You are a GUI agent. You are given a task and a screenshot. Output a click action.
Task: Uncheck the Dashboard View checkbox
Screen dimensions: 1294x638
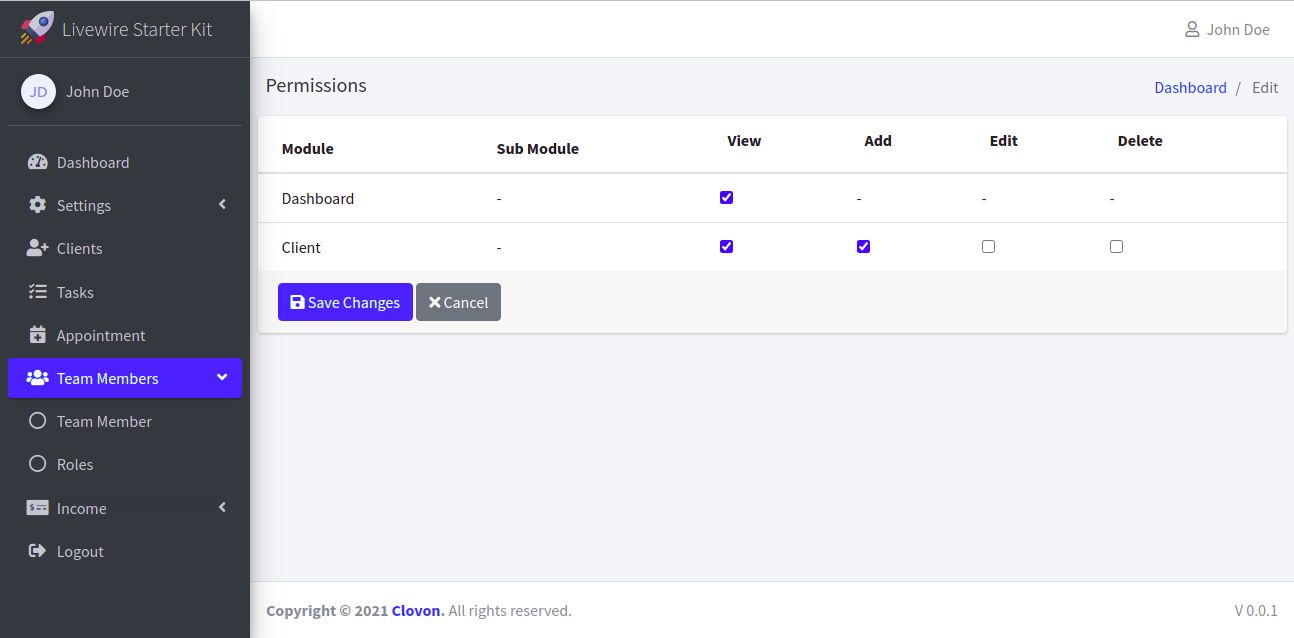point(726,197)
